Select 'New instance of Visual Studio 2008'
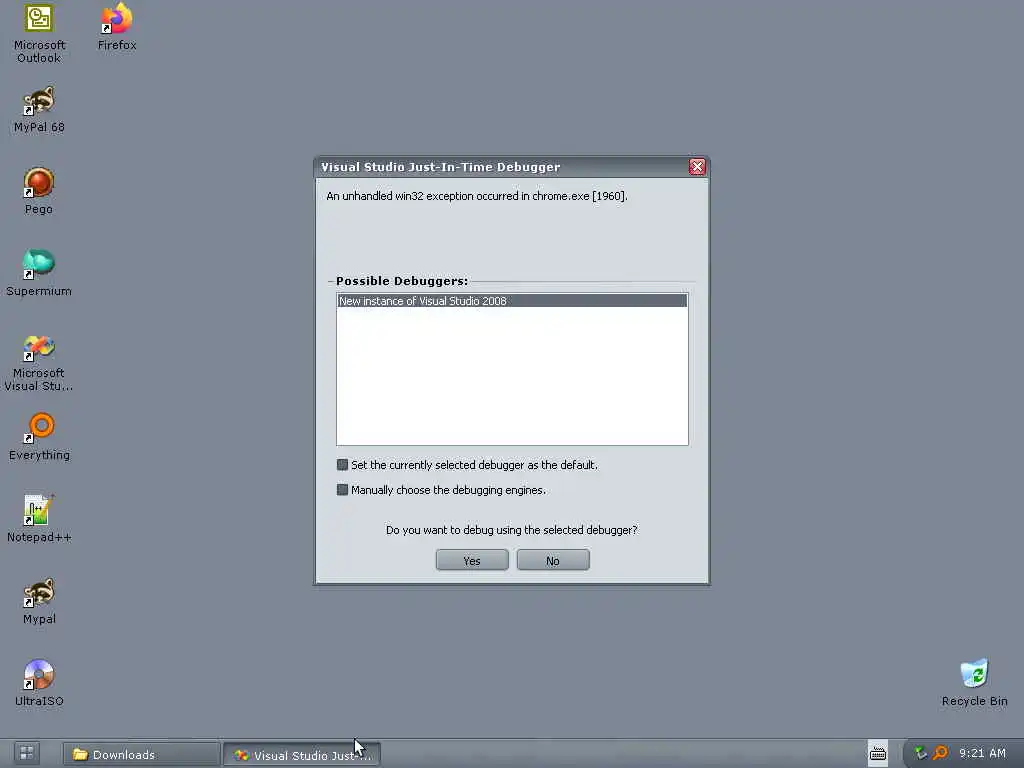The image size is (1024, 768). click(x=512, y=301)
